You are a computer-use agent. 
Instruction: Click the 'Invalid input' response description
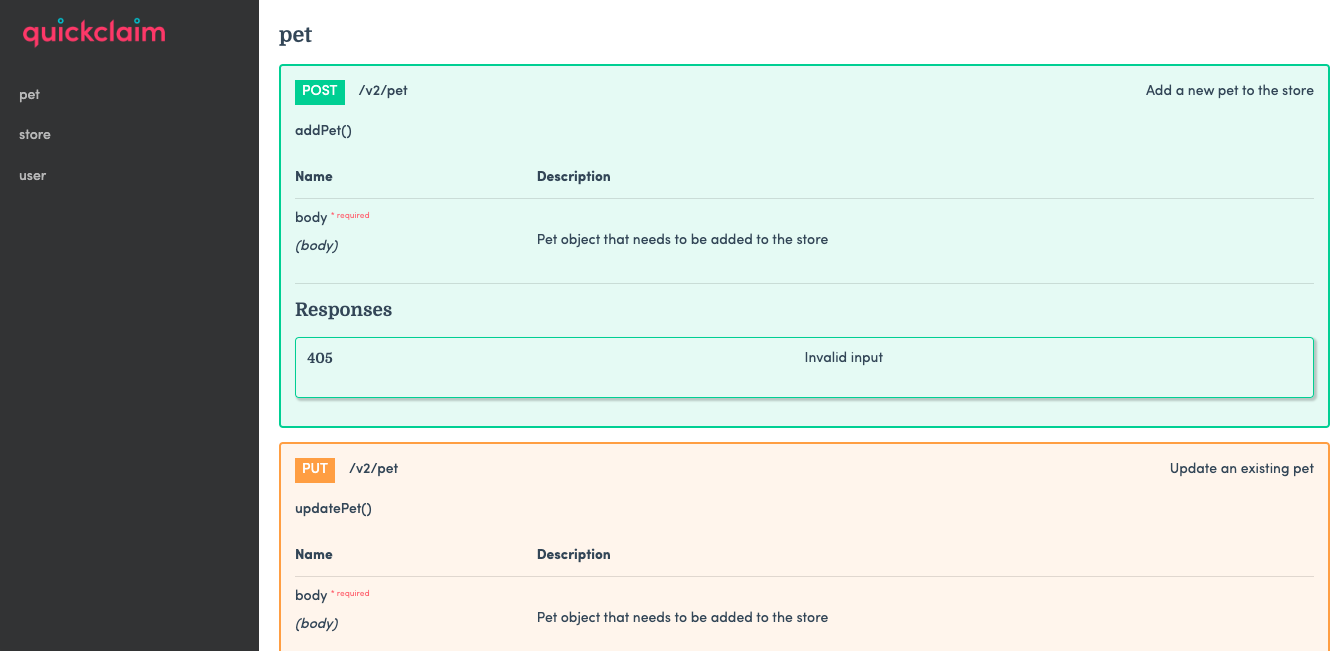[x=843, y=357]
